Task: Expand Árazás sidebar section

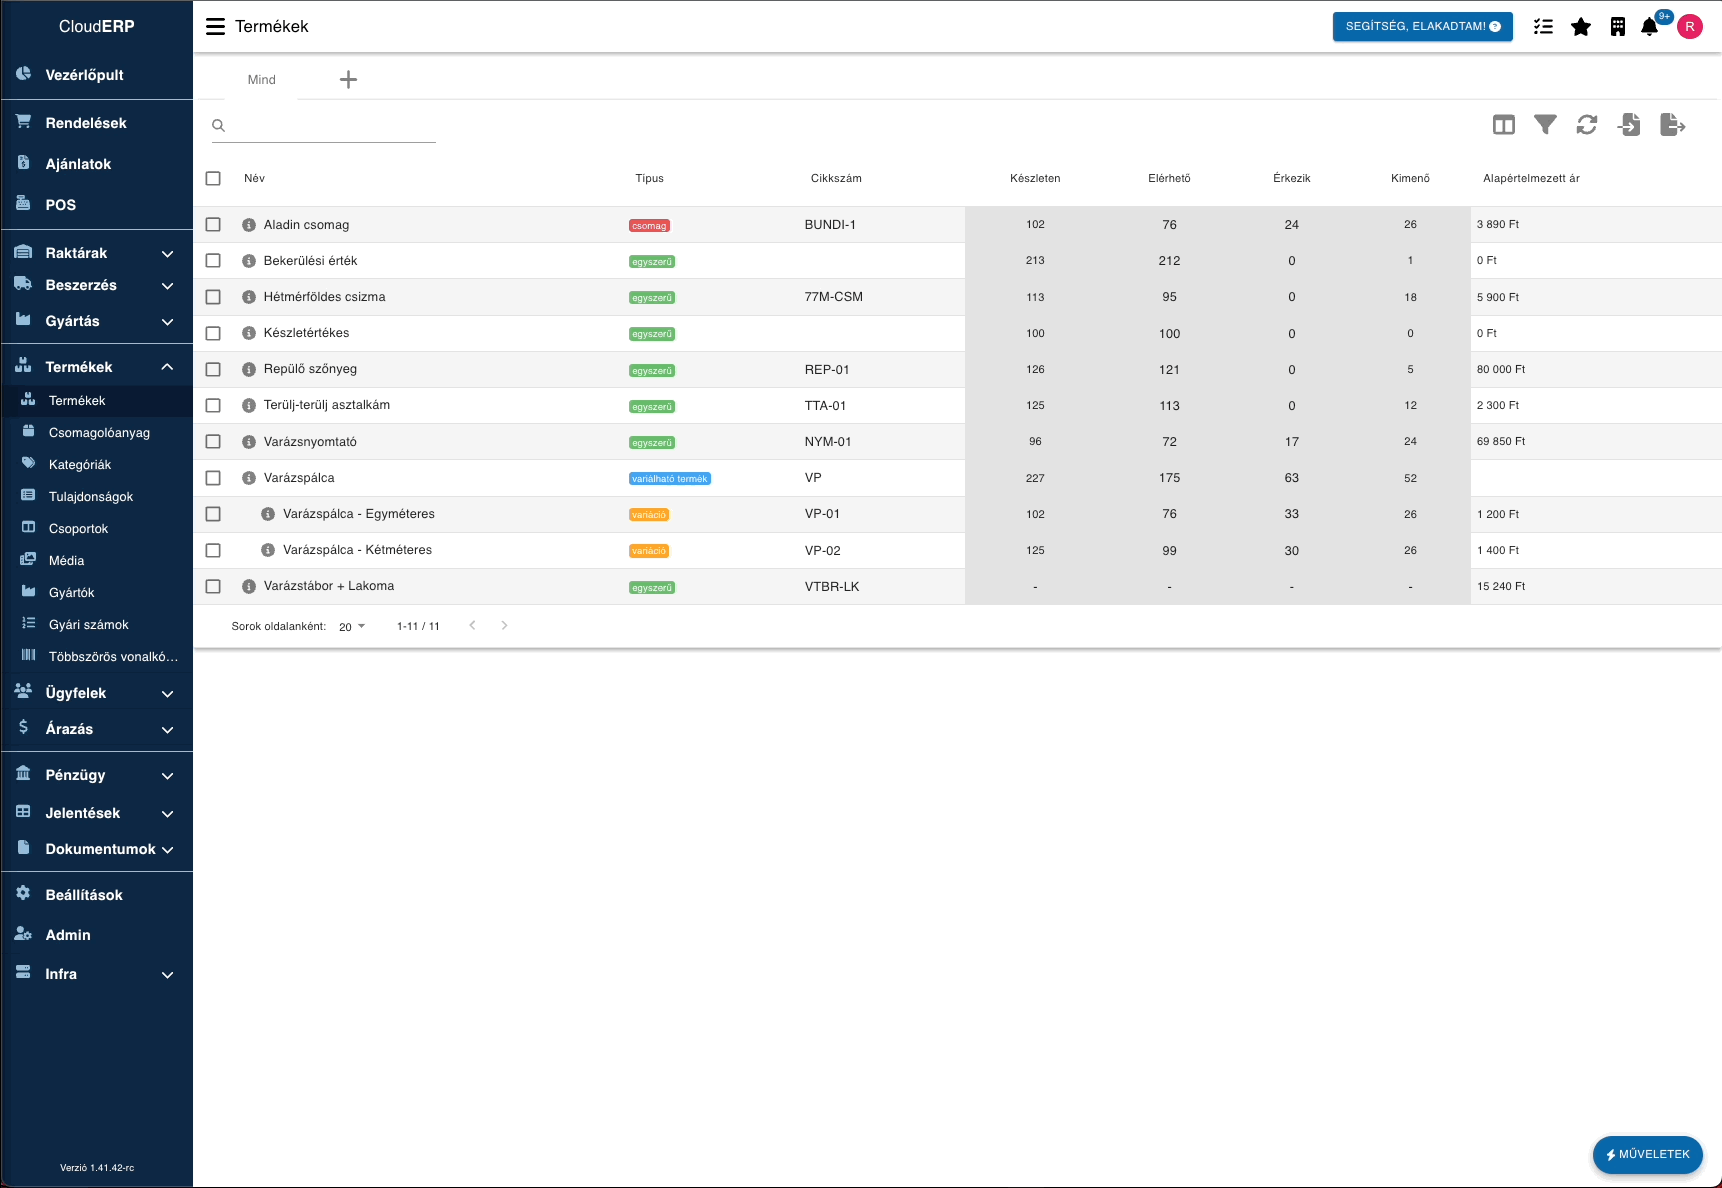Action: tap(97, 729)
